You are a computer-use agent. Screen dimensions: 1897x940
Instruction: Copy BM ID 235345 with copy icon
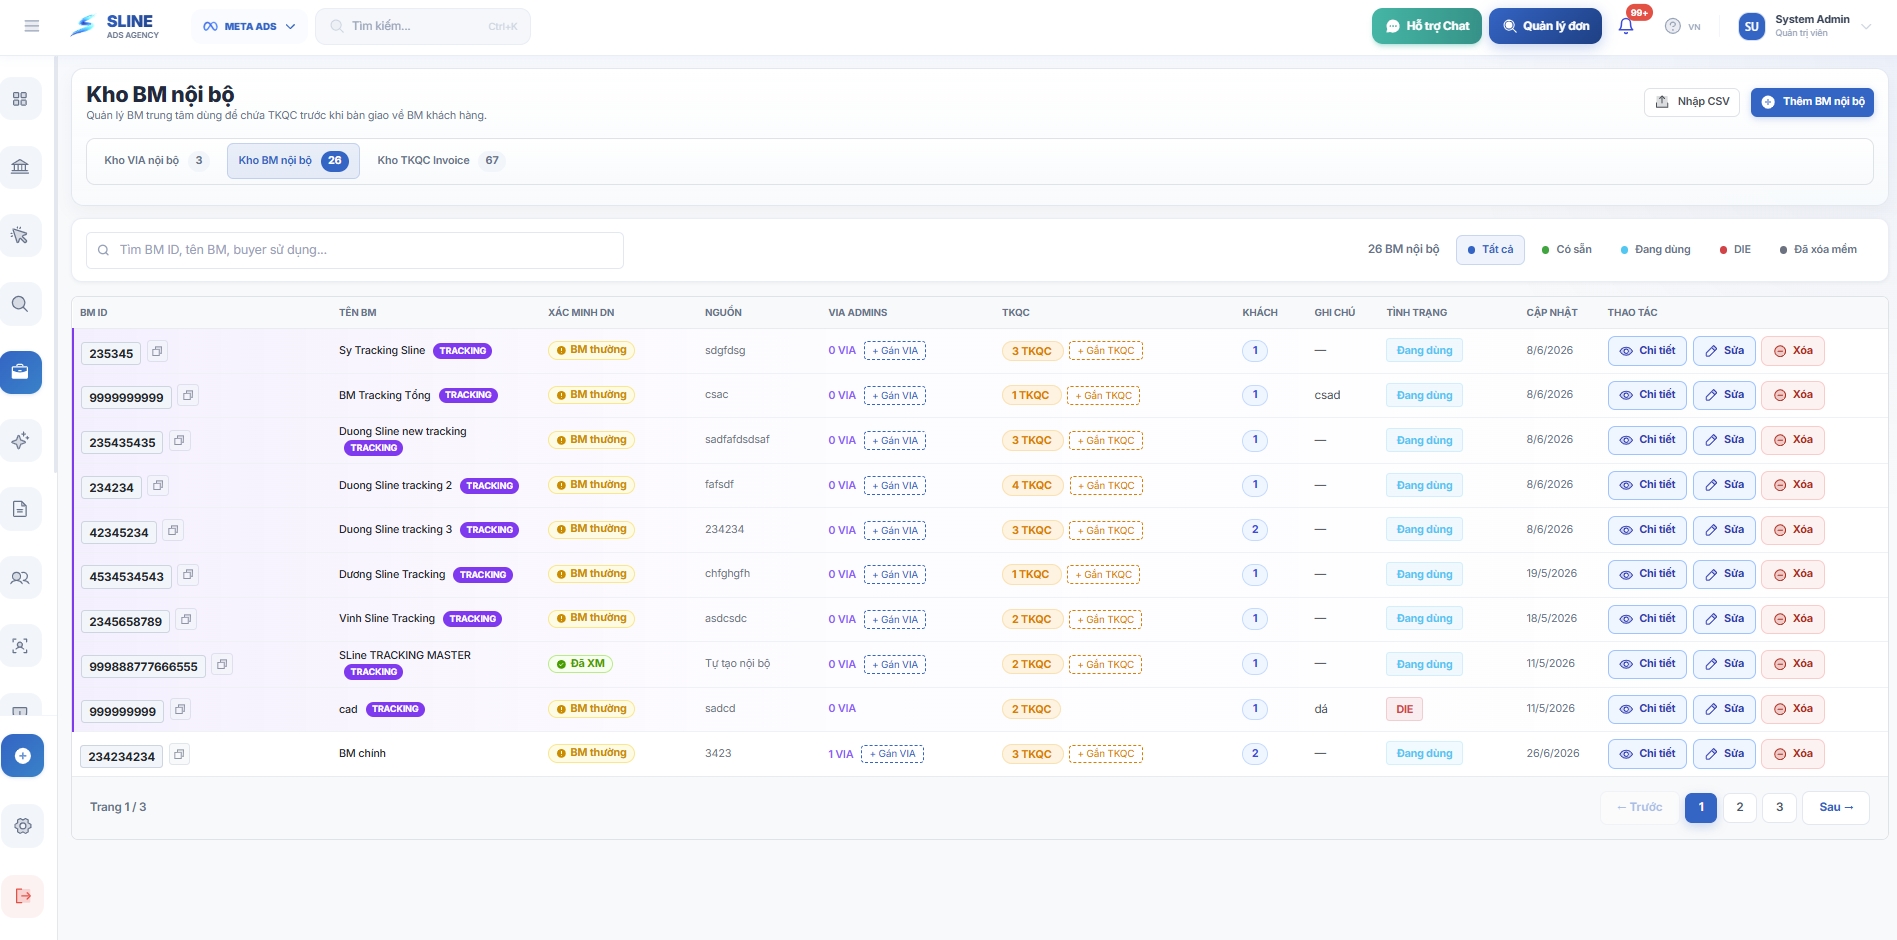157,351
